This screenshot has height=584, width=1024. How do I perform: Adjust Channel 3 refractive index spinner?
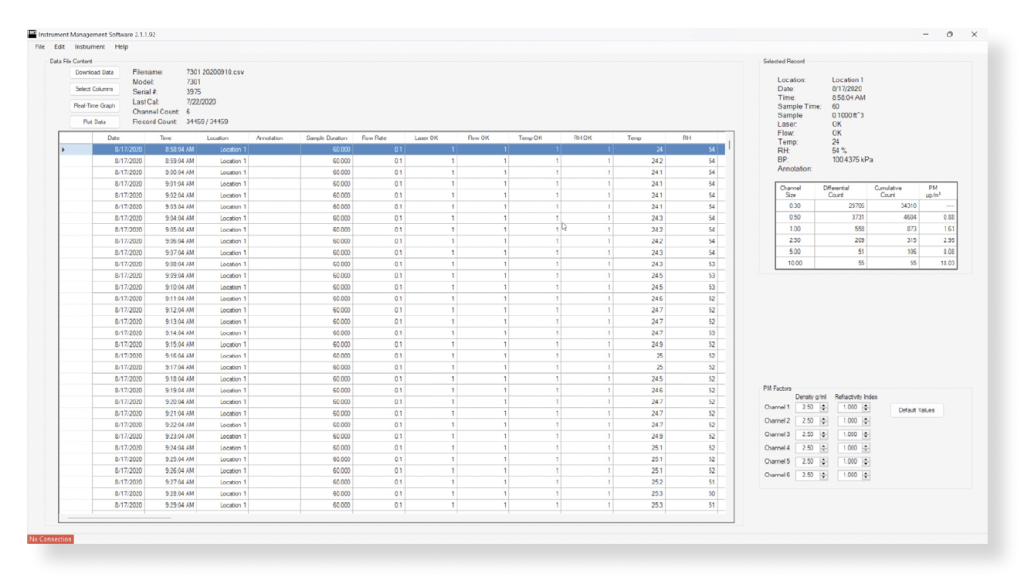click(x=866, y=434)
